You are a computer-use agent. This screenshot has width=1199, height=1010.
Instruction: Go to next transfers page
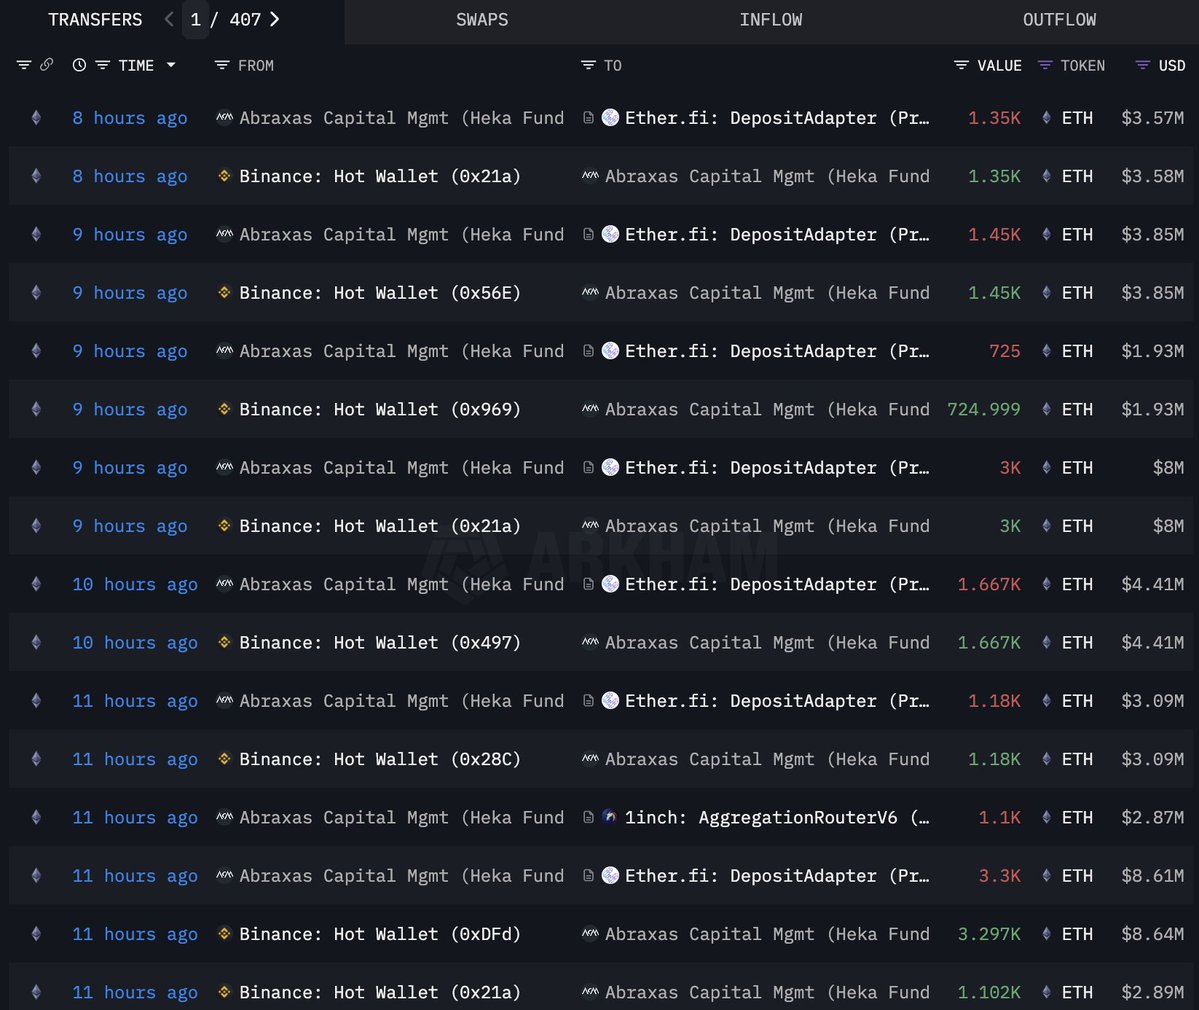click(x=275, y=20)
